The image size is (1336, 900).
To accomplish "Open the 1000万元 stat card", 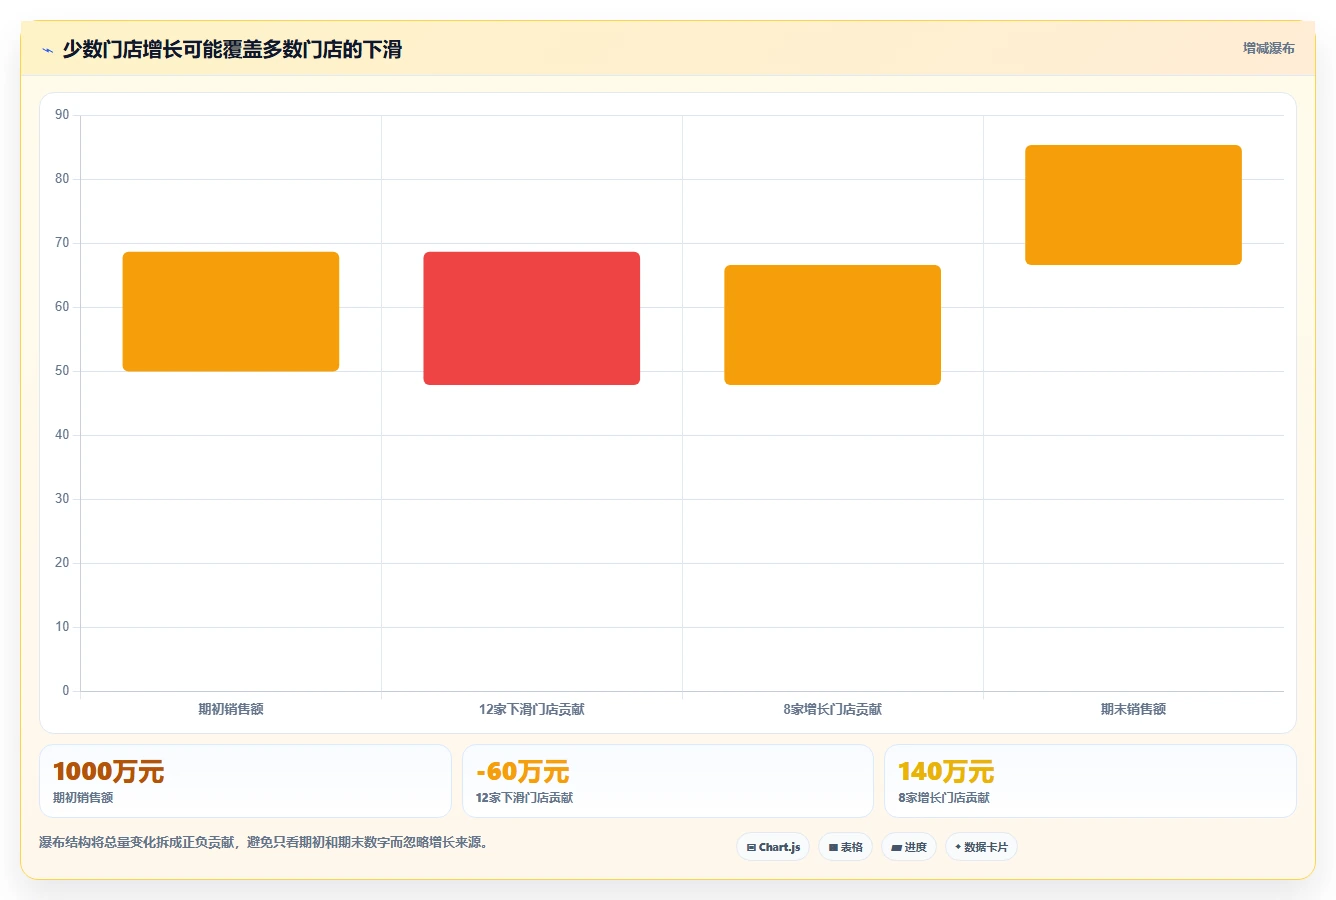I will [245, 781].
